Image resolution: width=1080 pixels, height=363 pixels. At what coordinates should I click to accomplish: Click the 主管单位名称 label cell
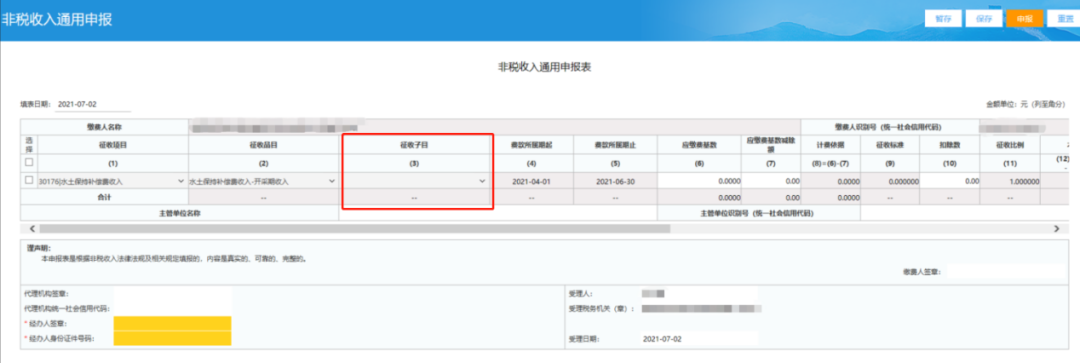[x=180, y=213]
